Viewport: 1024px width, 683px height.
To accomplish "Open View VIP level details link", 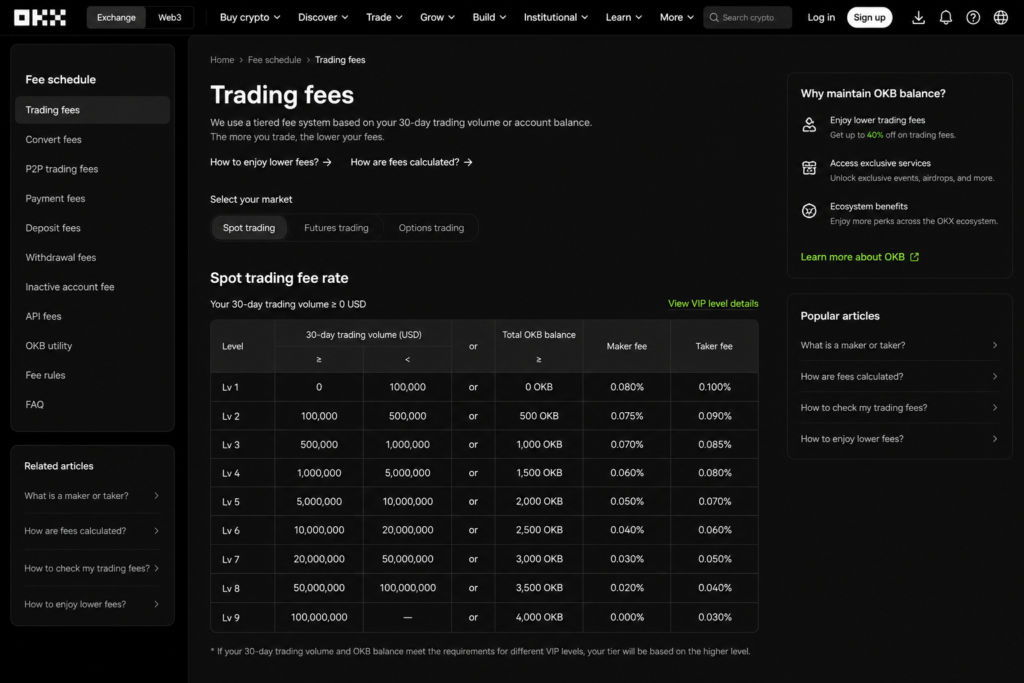I will (713, 304).
